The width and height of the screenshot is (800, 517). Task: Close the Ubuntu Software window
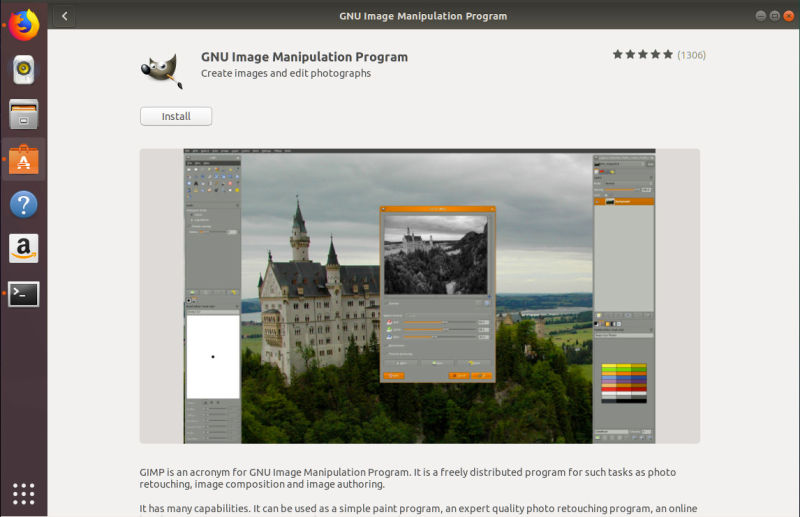(x=788, y=16)
